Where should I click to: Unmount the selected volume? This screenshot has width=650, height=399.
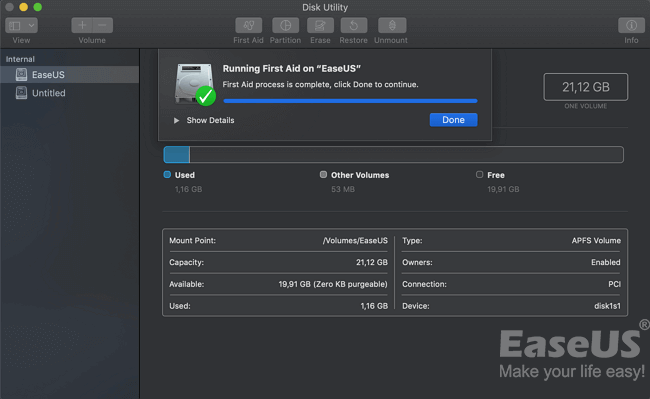pos(392,26)
